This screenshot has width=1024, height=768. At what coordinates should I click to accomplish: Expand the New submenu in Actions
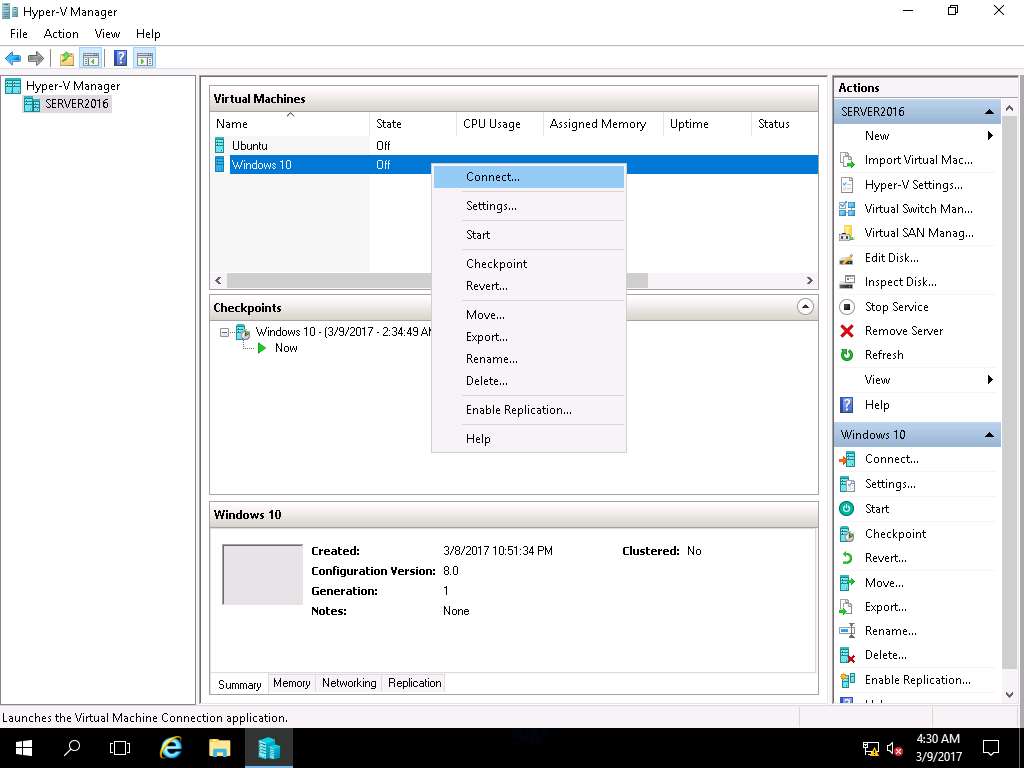click(990, 136)
